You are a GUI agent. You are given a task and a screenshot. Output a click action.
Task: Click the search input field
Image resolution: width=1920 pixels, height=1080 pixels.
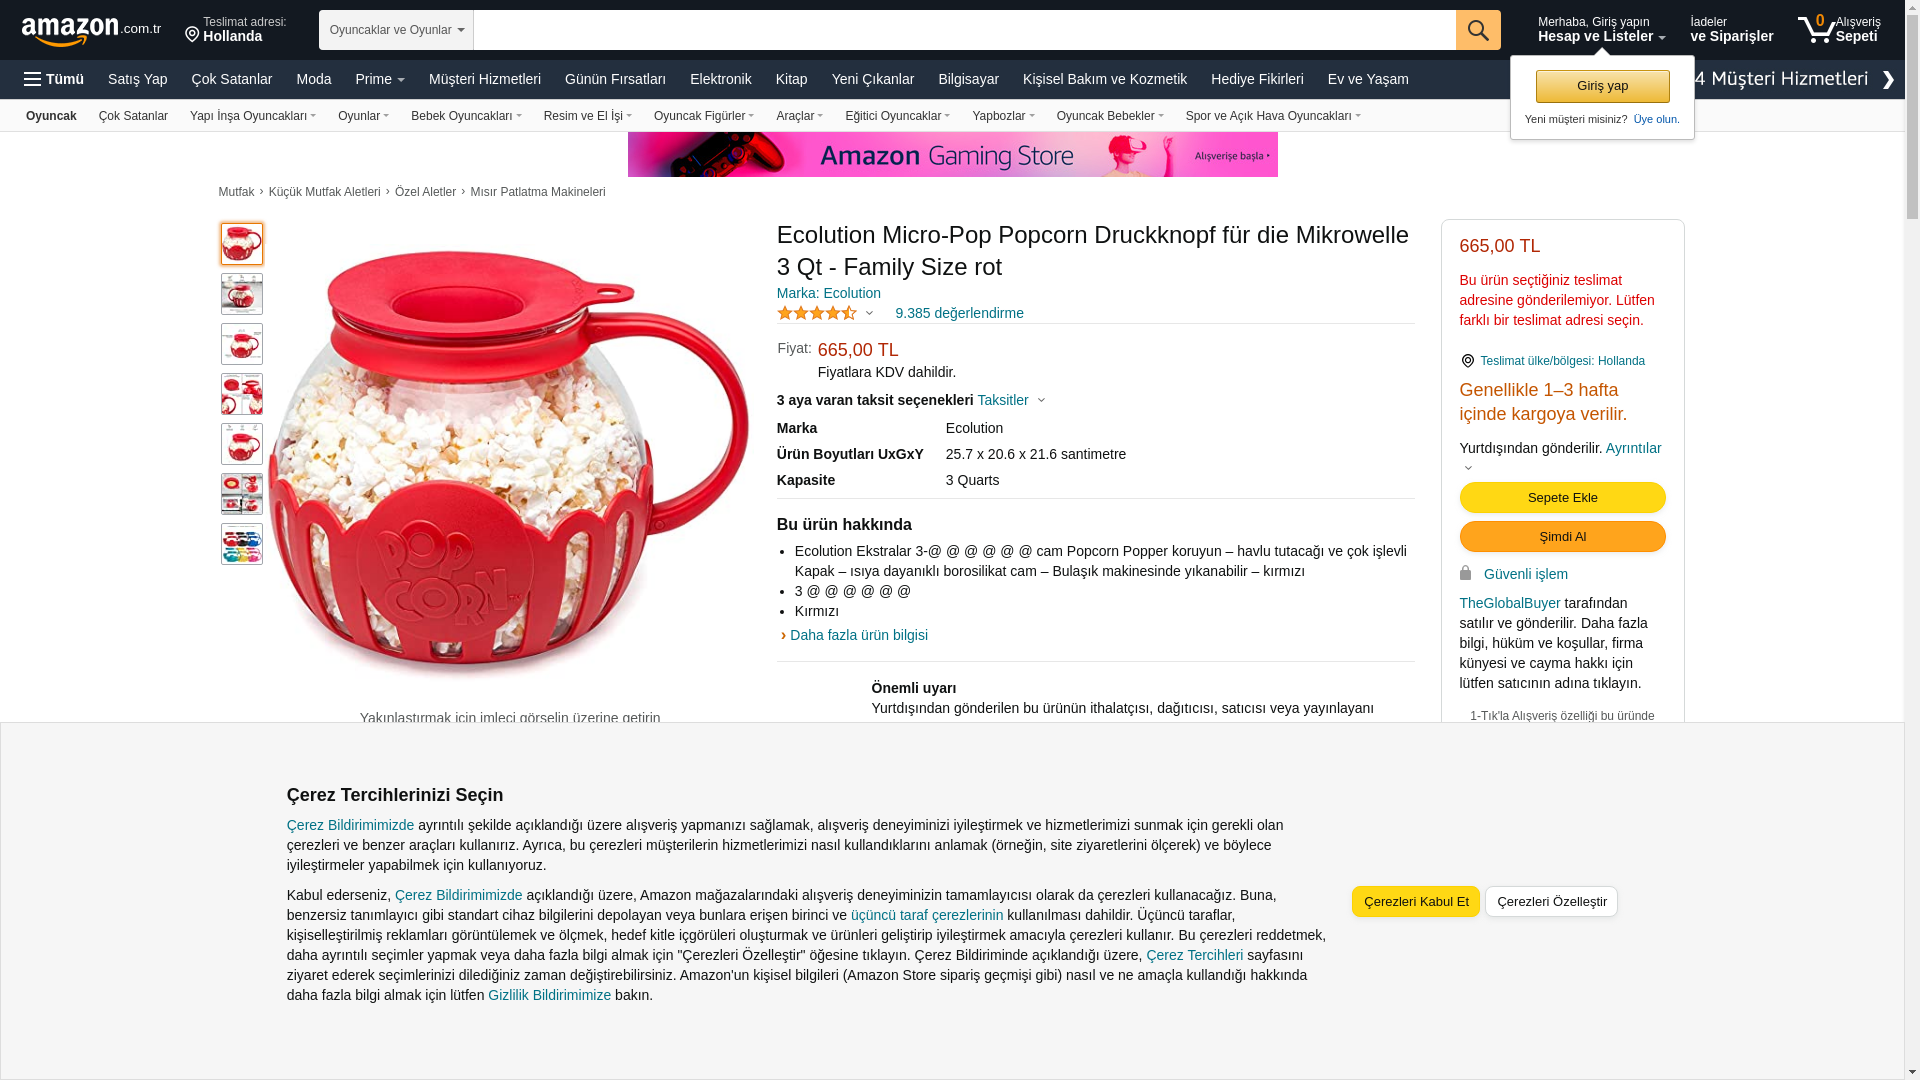(x=964, y=30)
